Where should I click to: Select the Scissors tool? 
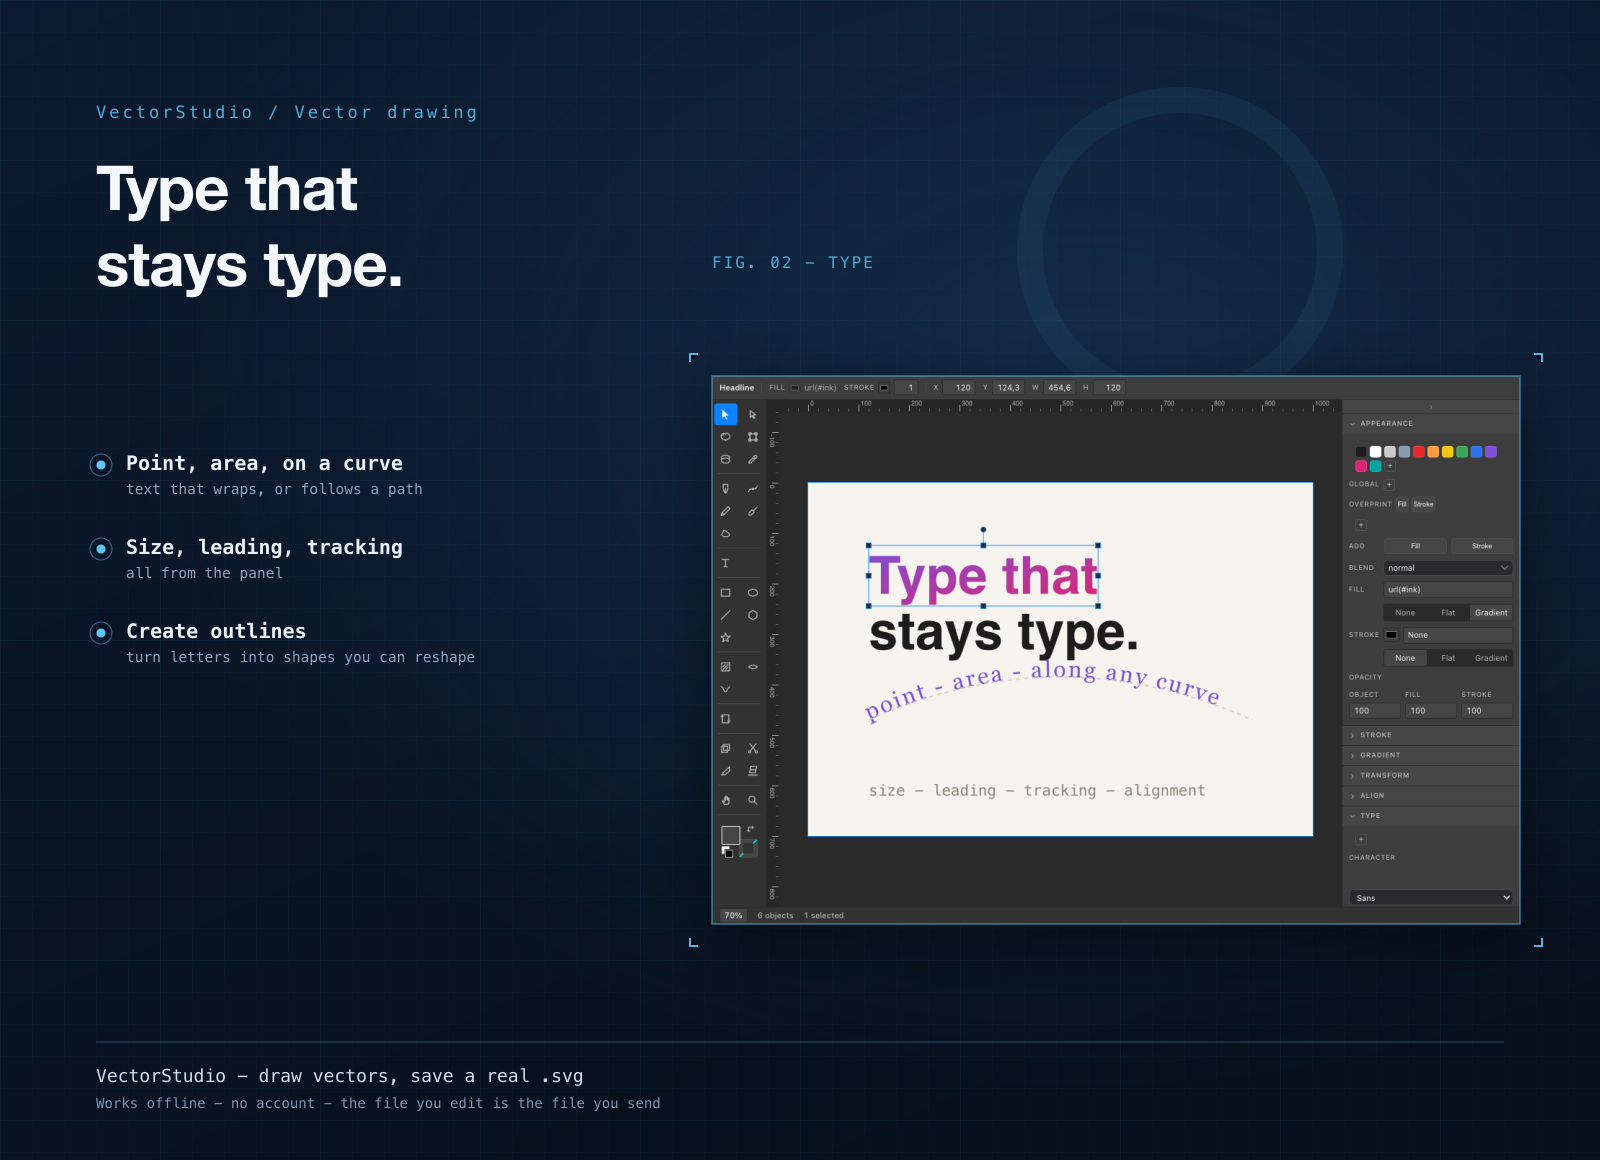coord(753,748)
